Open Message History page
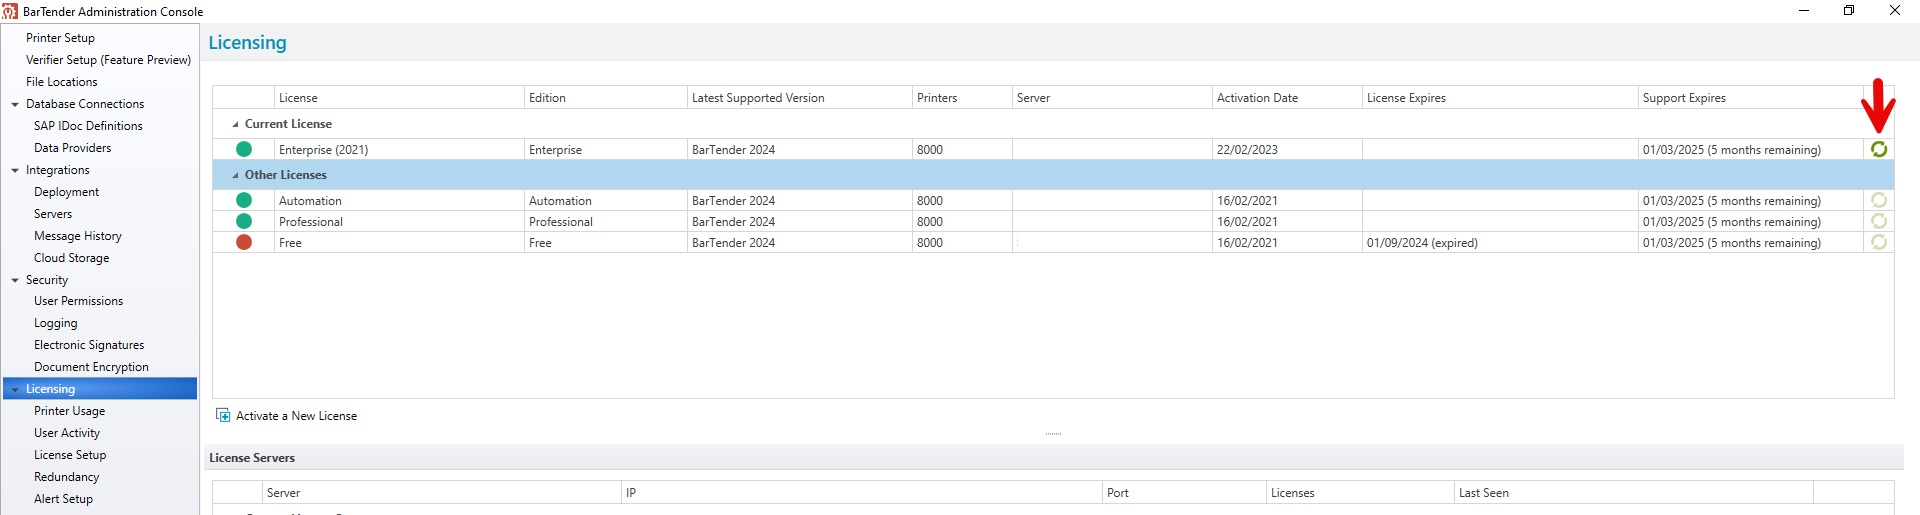The height and width of the screenshot is (515, 1920). click(x=78, y=236)
